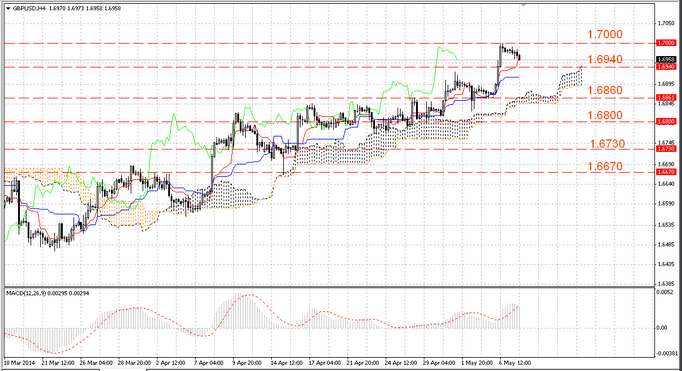Select the red 1.7000 price tag on axis
The image size is (682, 371).
pos(666,43)
